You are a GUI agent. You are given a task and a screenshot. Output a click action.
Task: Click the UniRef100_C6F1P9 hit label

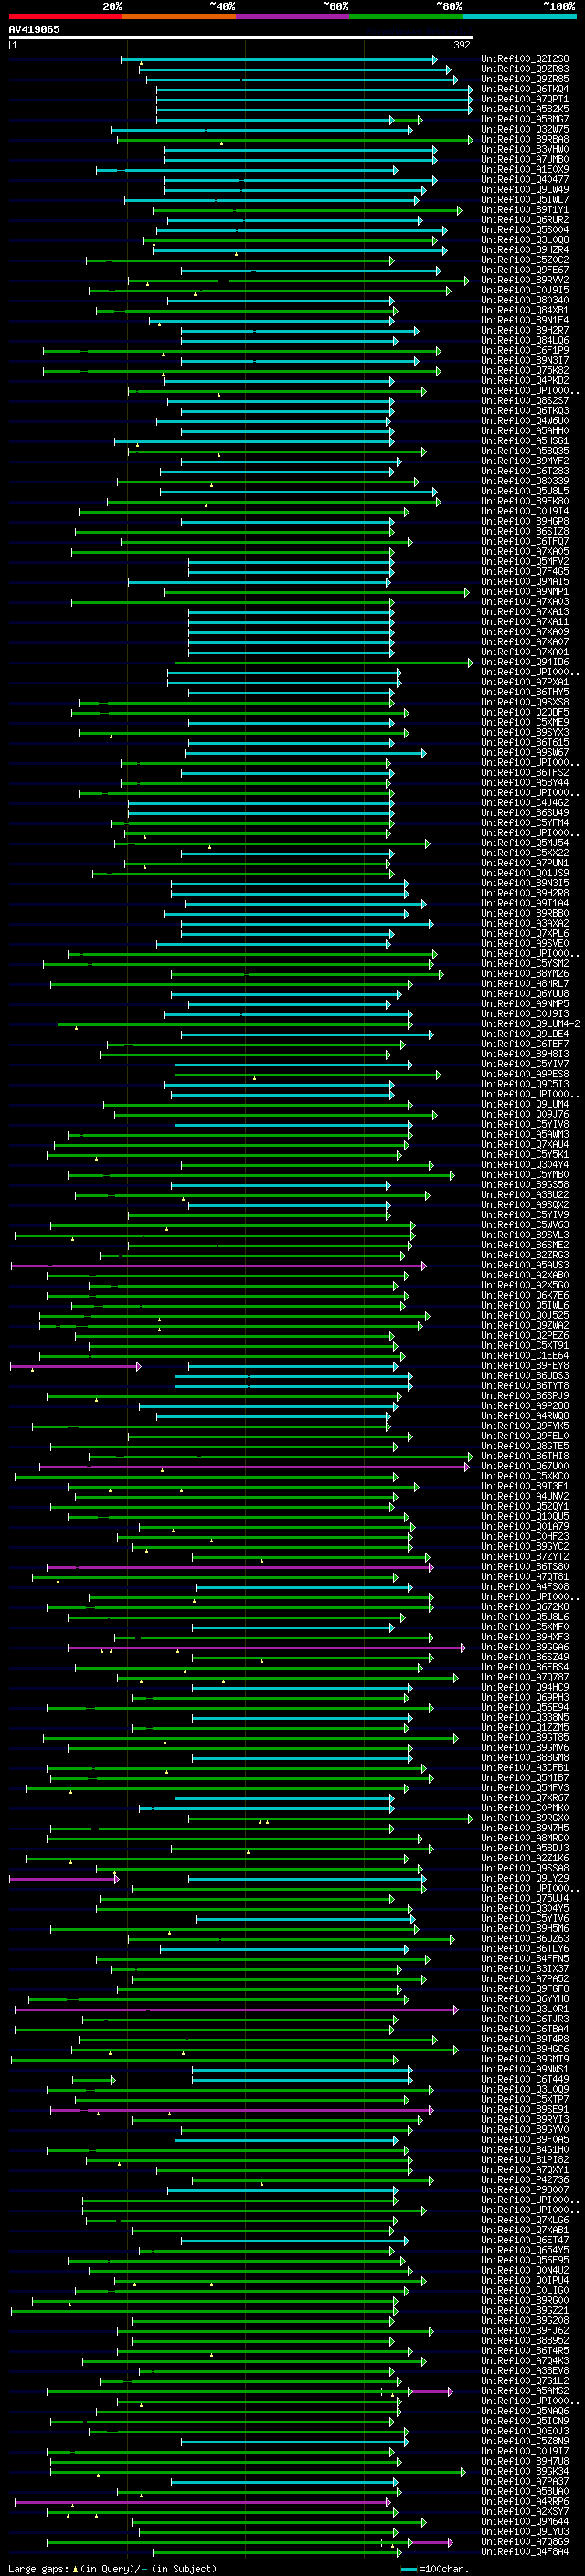coord(525,350)
